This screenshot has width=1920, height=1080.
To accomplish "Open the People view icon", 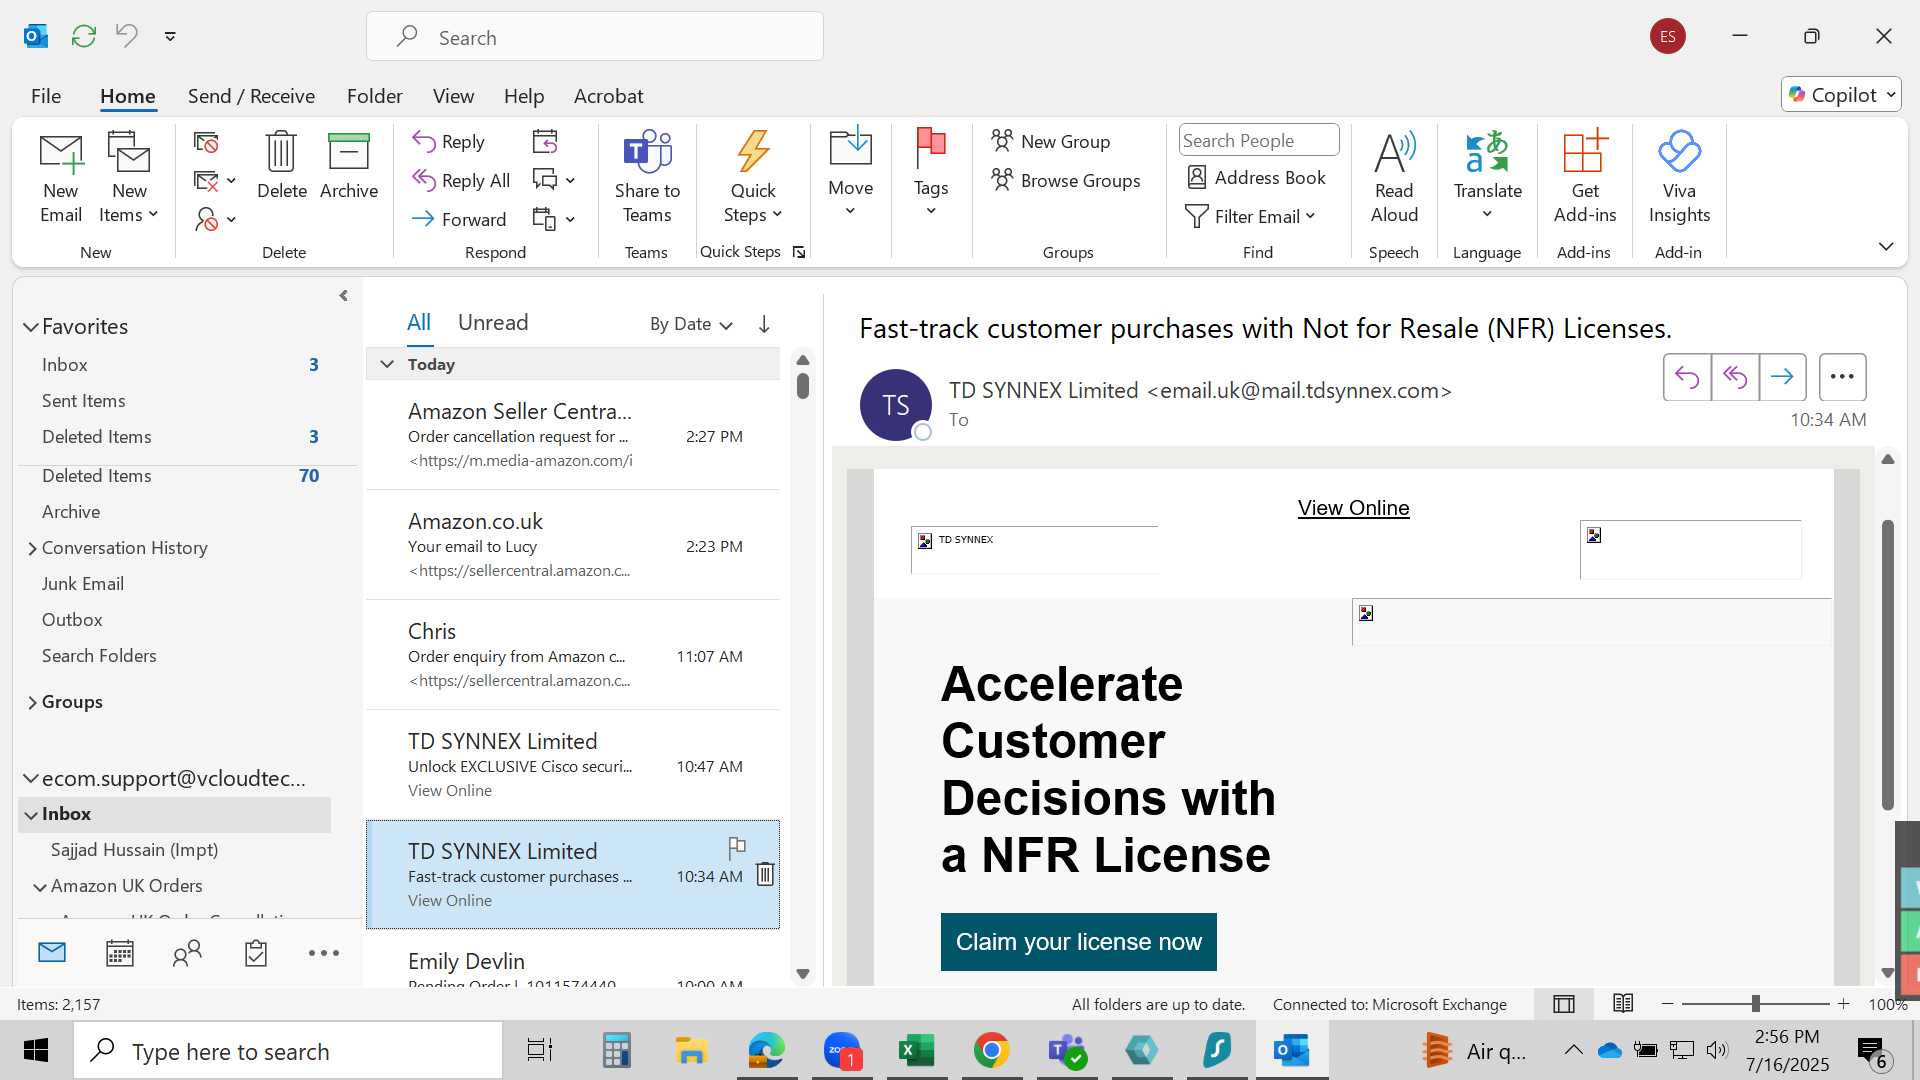I will (187, 953).
